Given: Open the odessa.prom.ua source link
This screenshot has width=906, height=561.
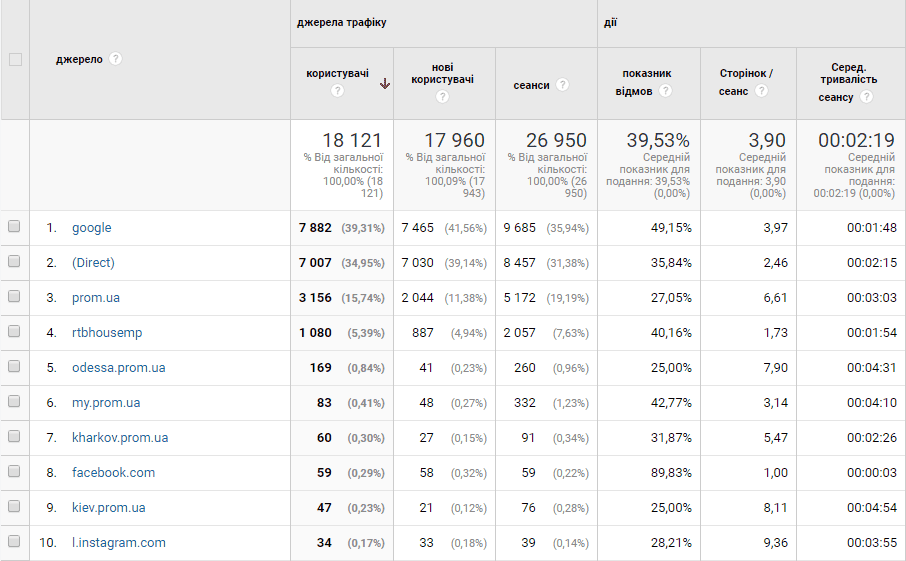Looking at the screenshot, I should click(118, 367).
